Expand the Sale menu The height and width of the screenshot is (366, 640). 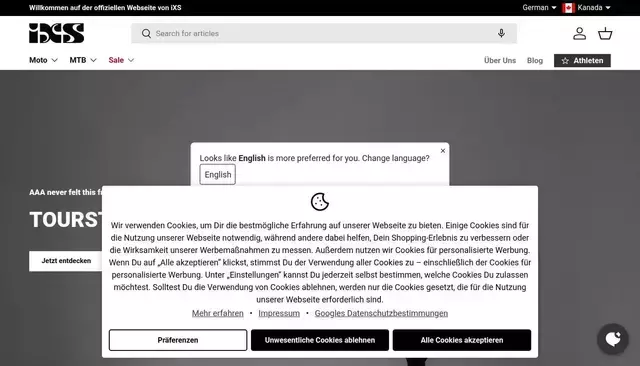click(121, 60)
